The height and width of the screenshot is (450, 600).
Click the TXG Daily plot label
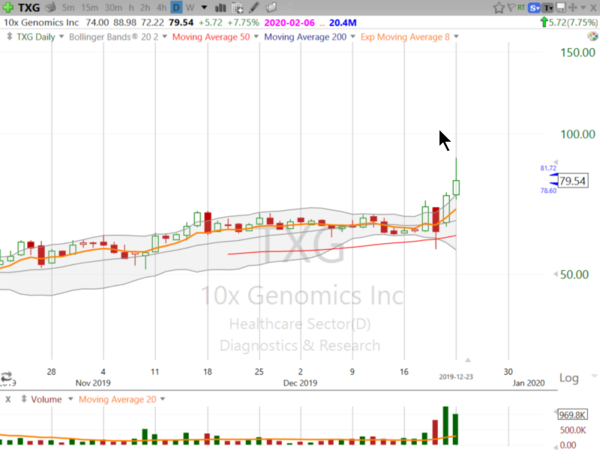pos(36,37)
